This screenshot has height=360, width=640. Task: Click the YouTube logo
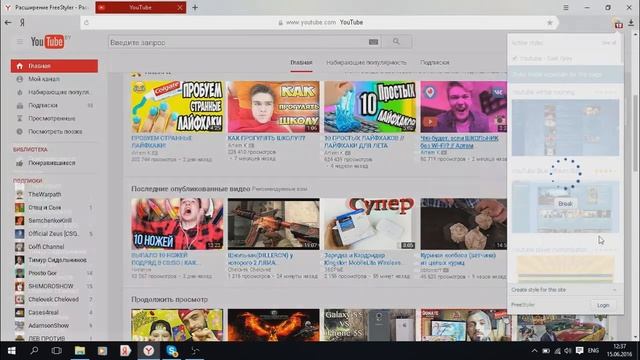coord(47,41)
